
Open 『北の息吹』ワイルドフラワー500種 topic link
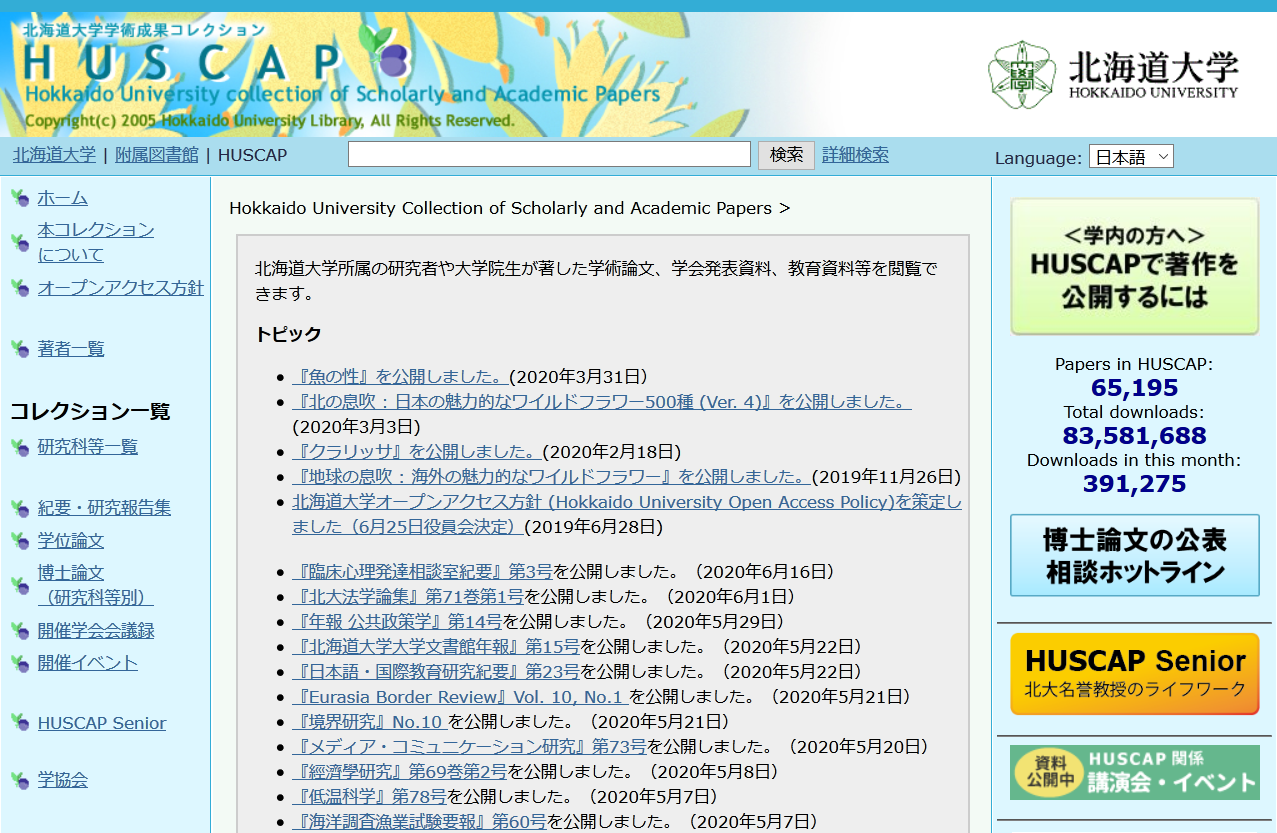[601, 402]
